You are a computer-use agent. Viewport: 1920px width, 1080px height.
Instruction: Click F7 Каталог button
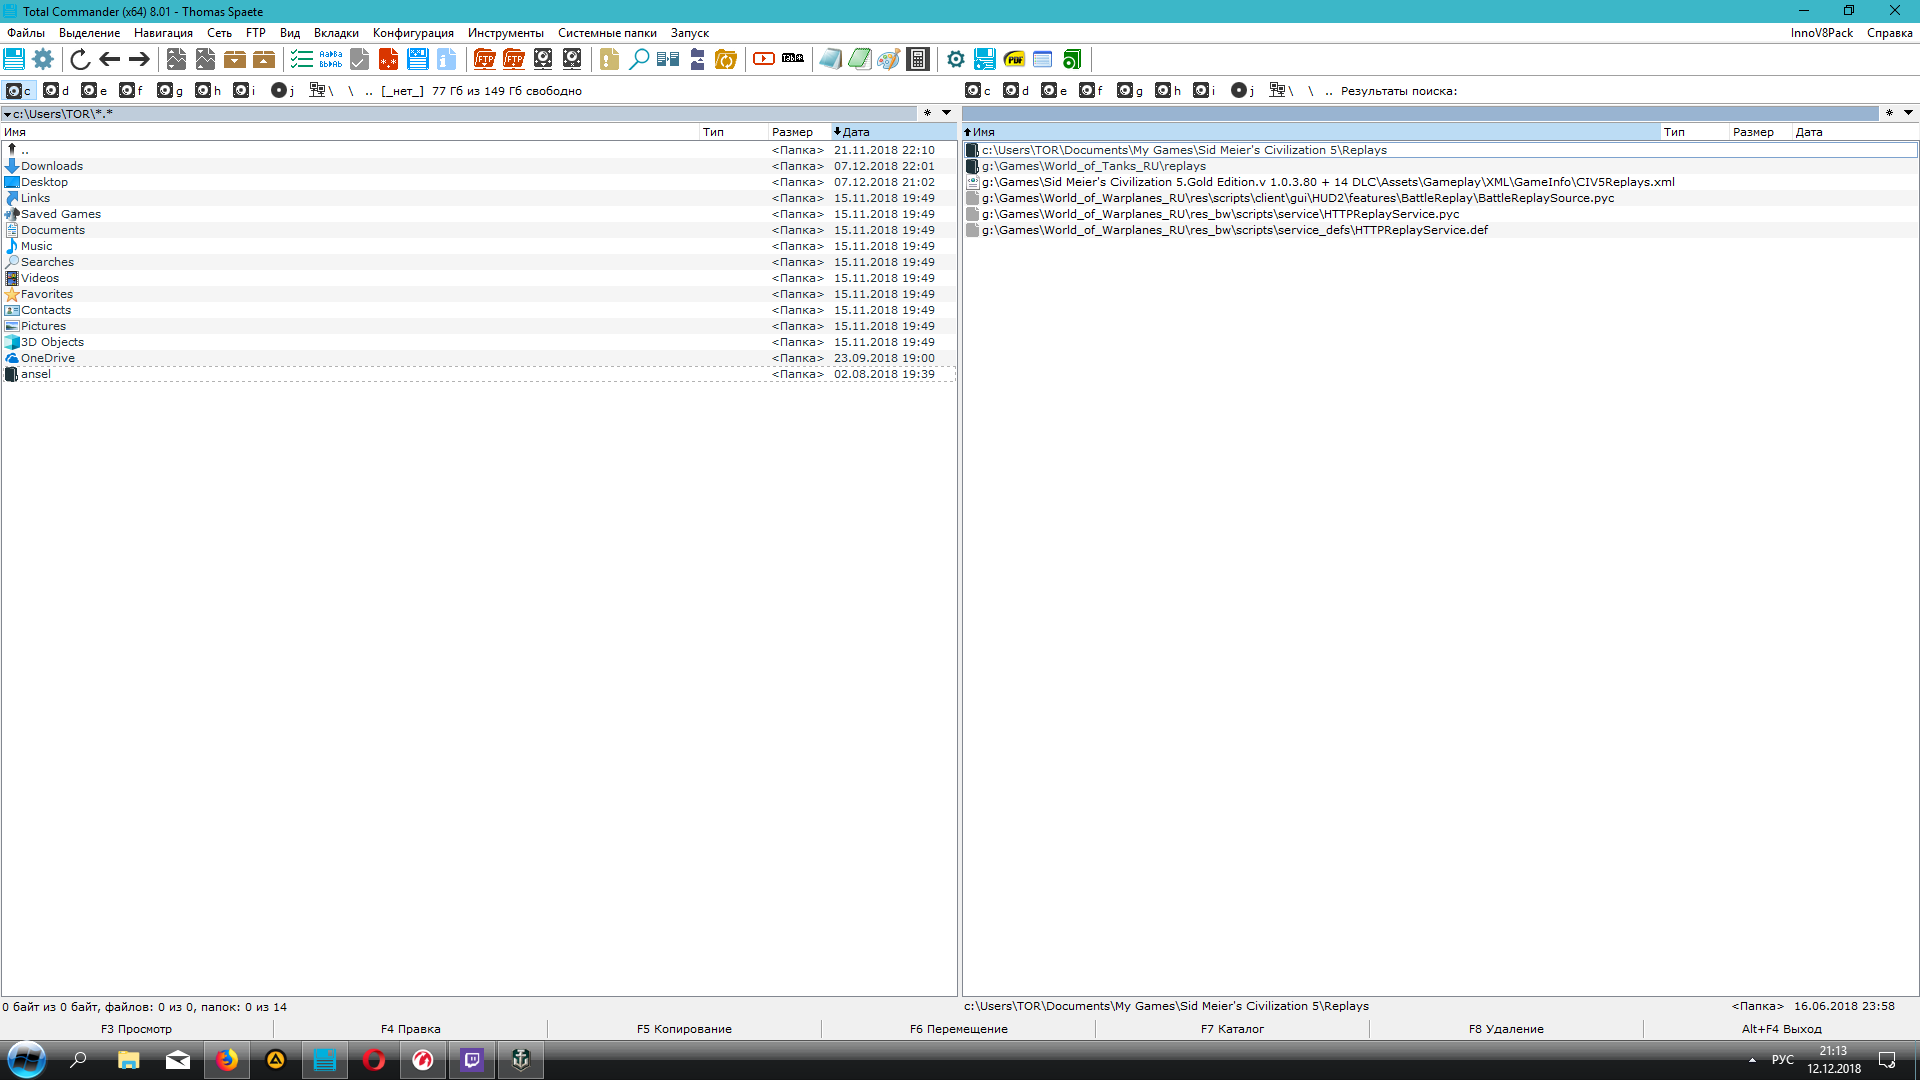point(1232,1029)
